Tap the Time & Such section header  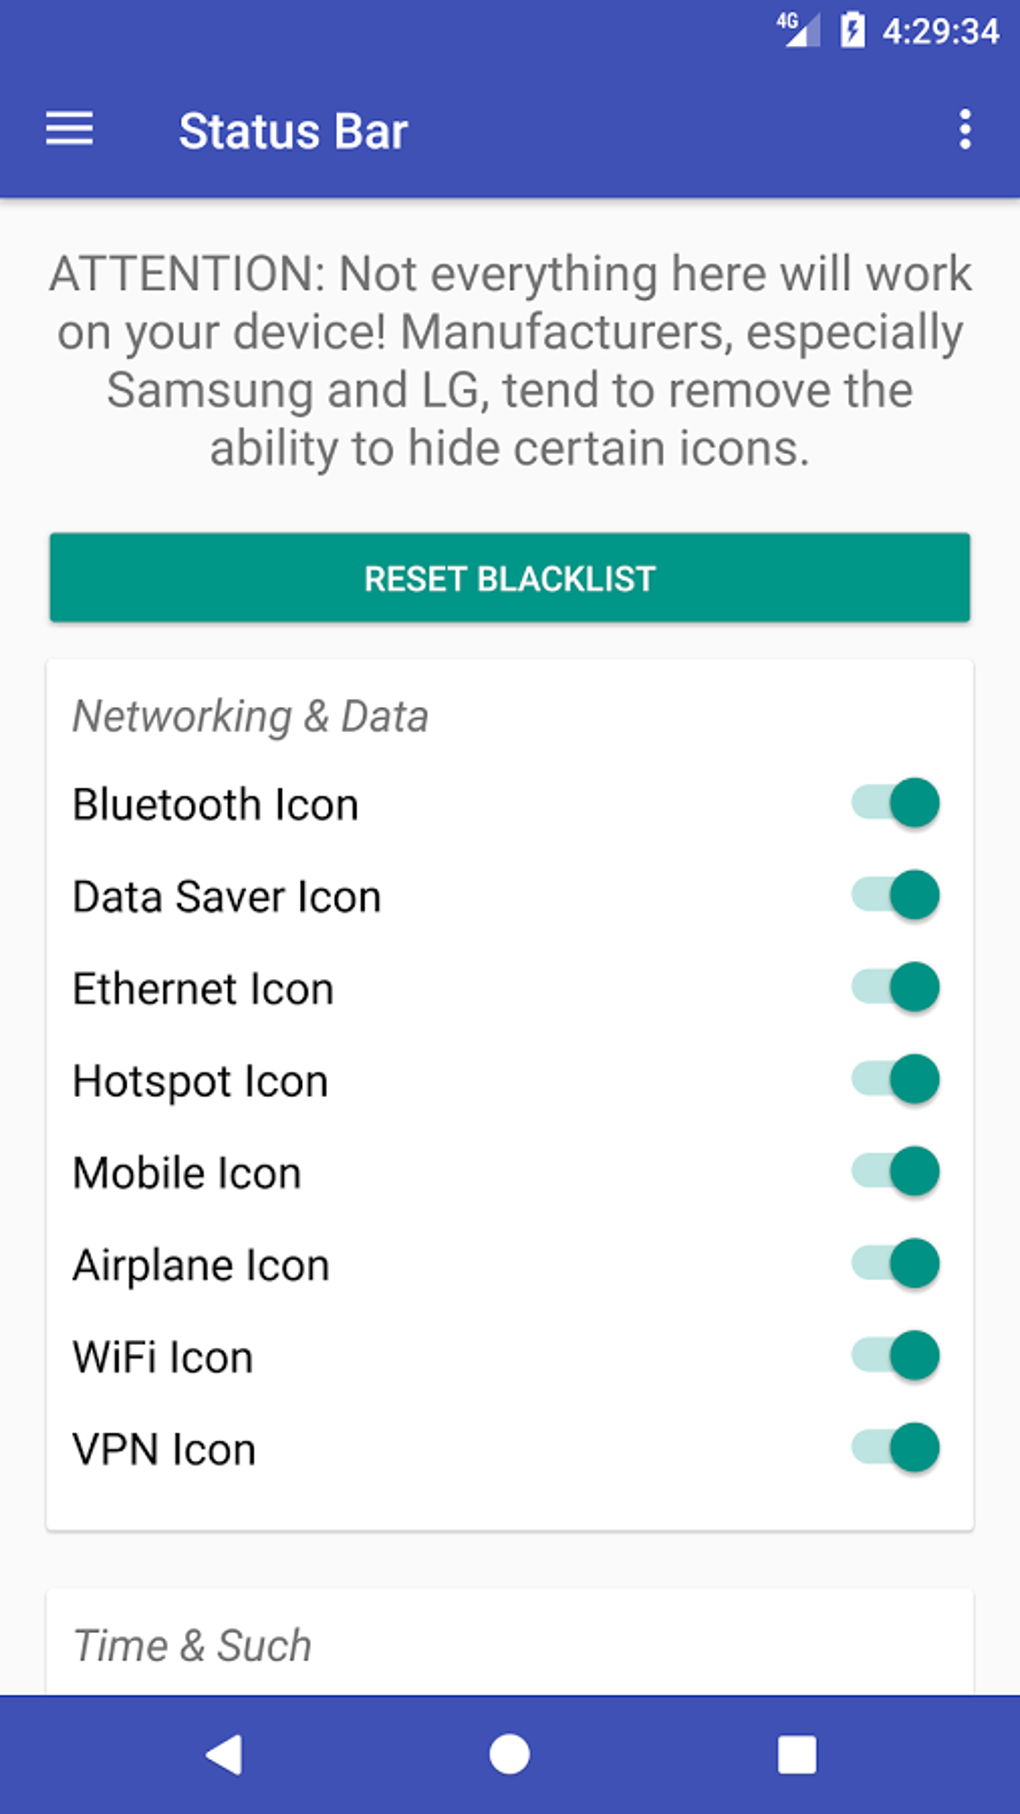(x=192, y=1645)
